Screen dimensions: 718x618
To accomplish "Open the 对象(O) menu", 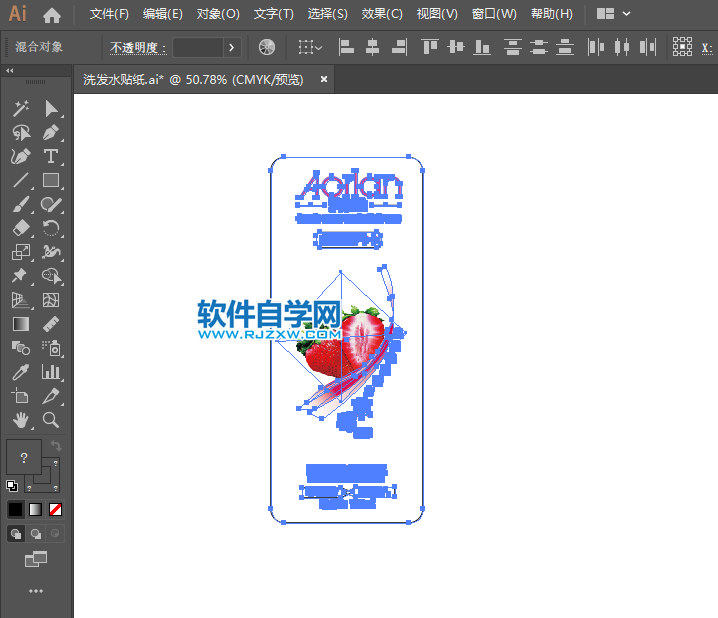I will point(218,14).
